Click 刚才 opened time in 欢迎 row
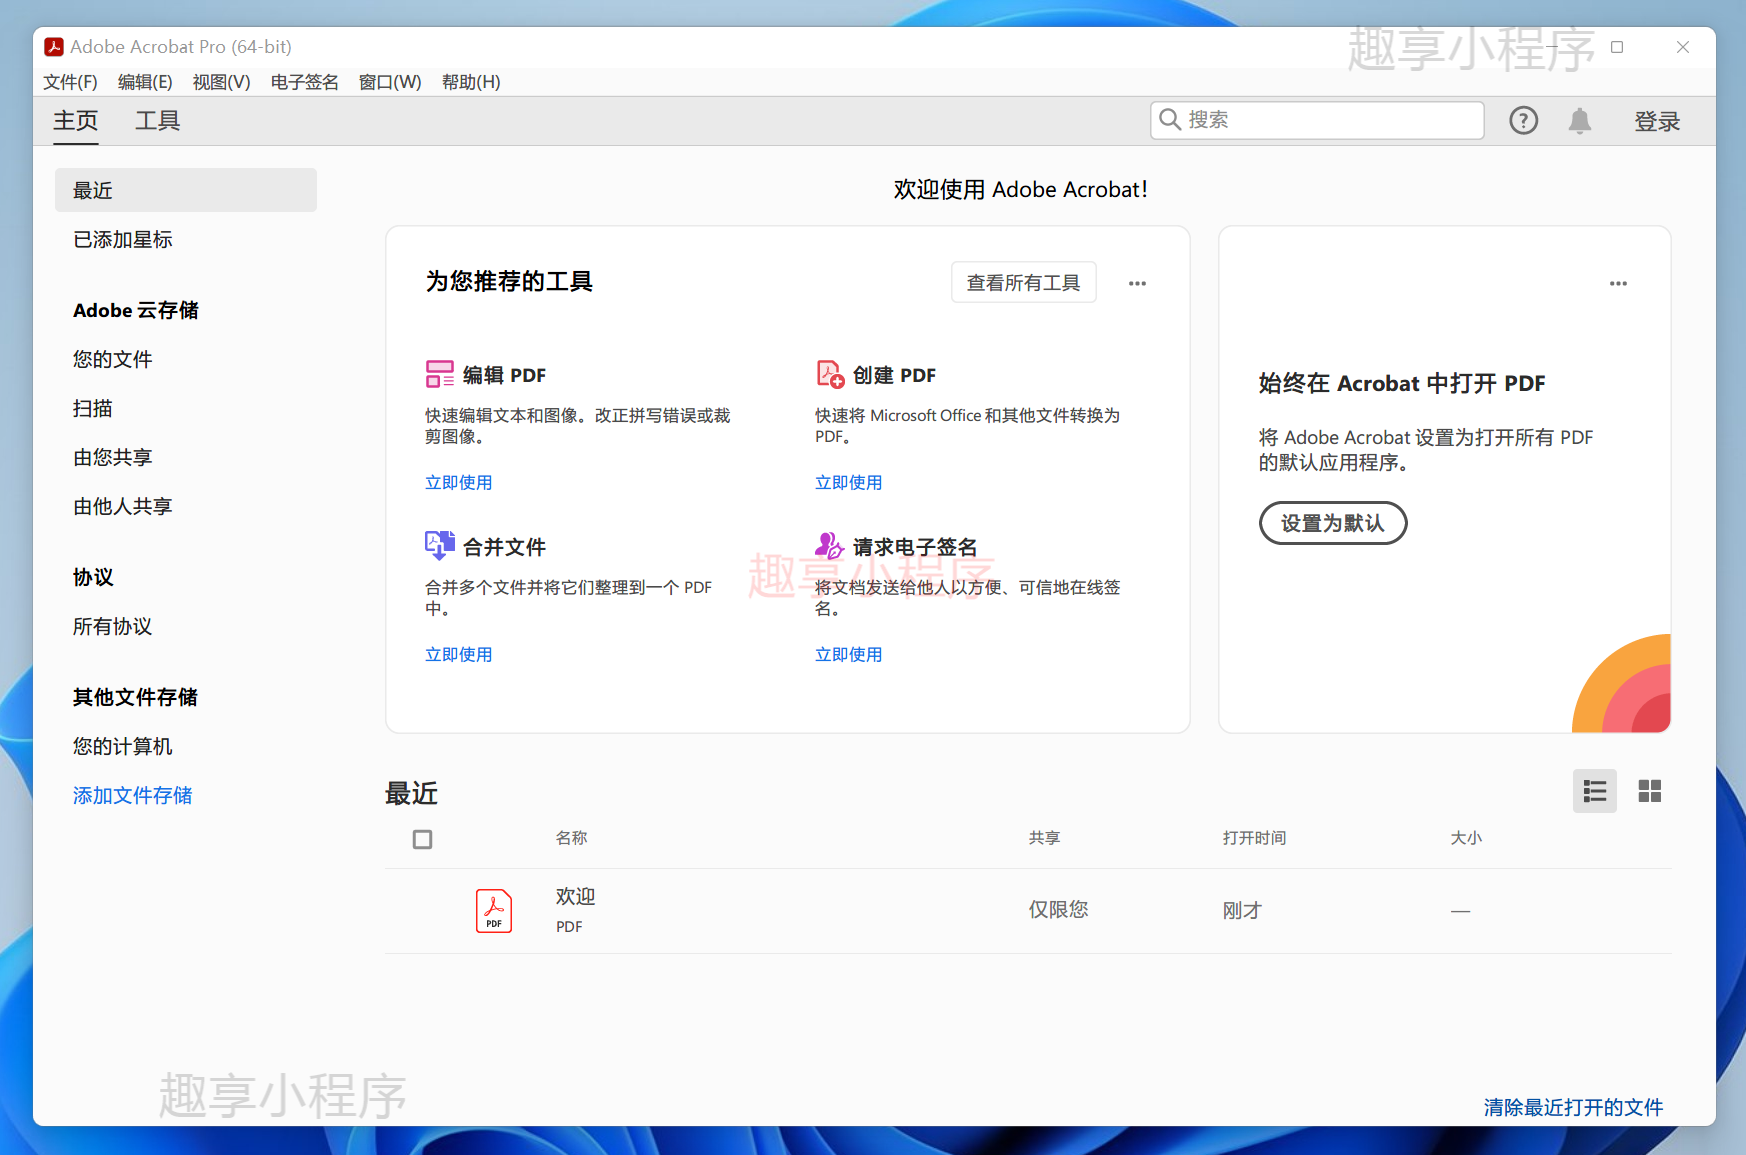The image size is (1746, 1155). [x=1243, y=911]
